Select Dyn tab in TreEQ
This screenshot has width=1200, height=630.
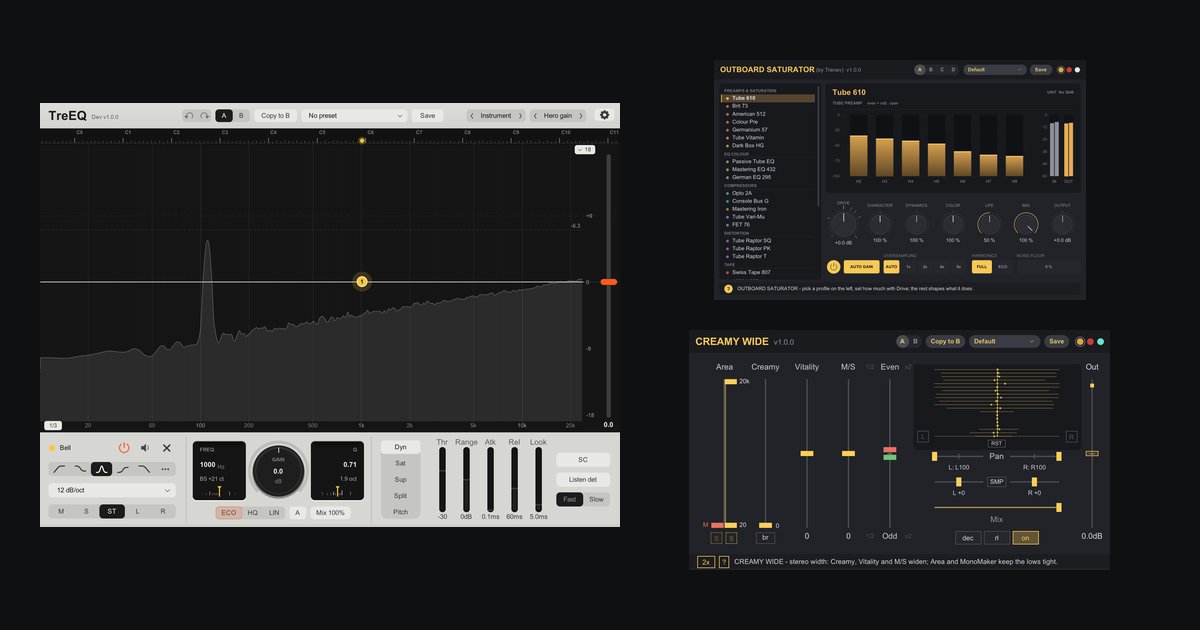pos(400,447)
